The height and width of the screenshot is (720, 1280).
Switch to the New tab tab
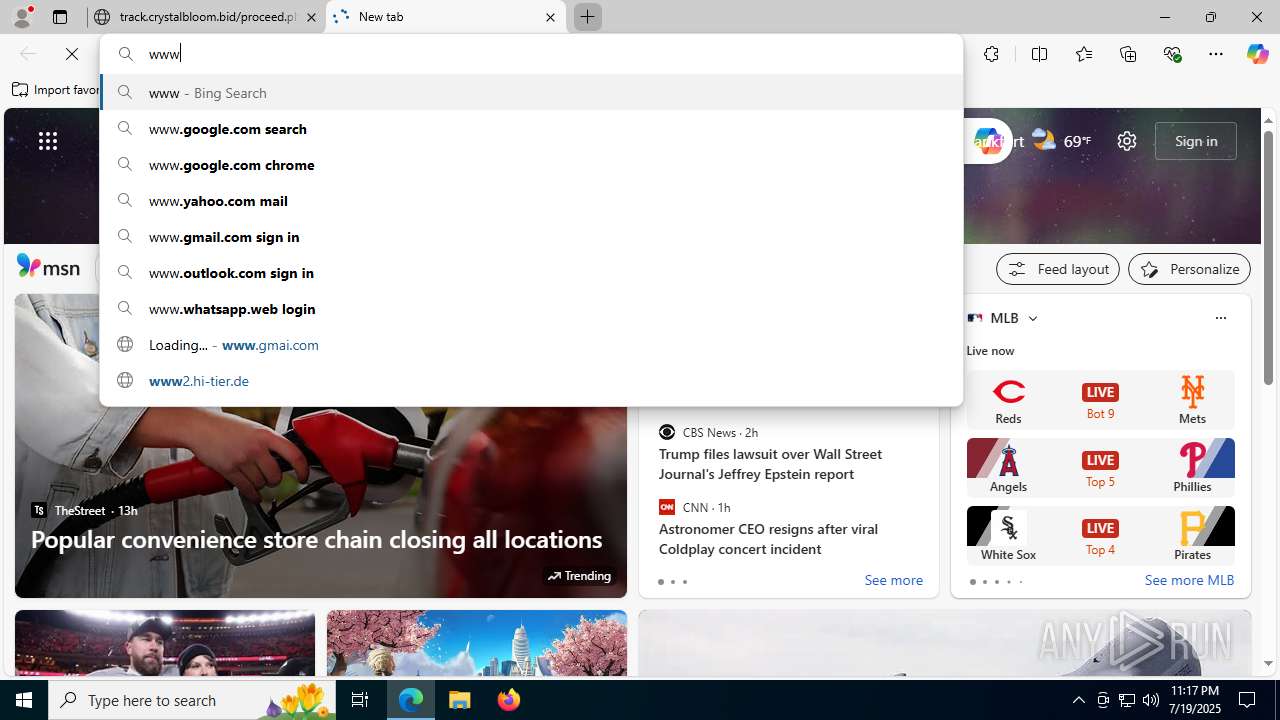(445, 17)
